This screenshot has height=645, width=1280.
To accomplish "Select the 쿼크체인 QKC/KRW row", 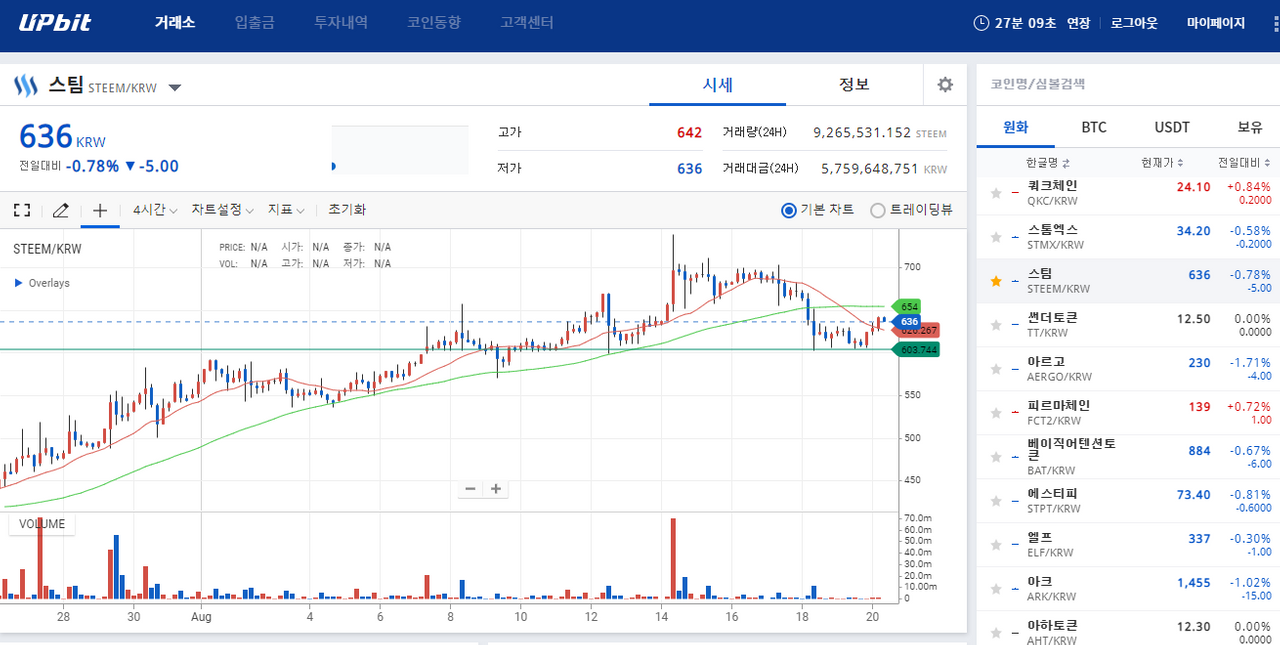I will tap(1128, 195).
